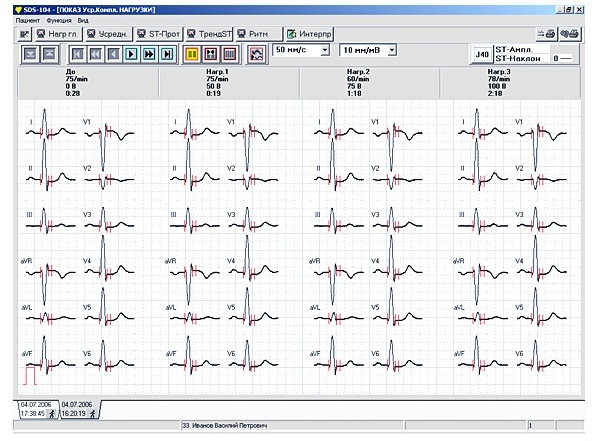This screenshot has width=600, height=441.
Task: Toggle the J40 button
Action: click(482, 54)
